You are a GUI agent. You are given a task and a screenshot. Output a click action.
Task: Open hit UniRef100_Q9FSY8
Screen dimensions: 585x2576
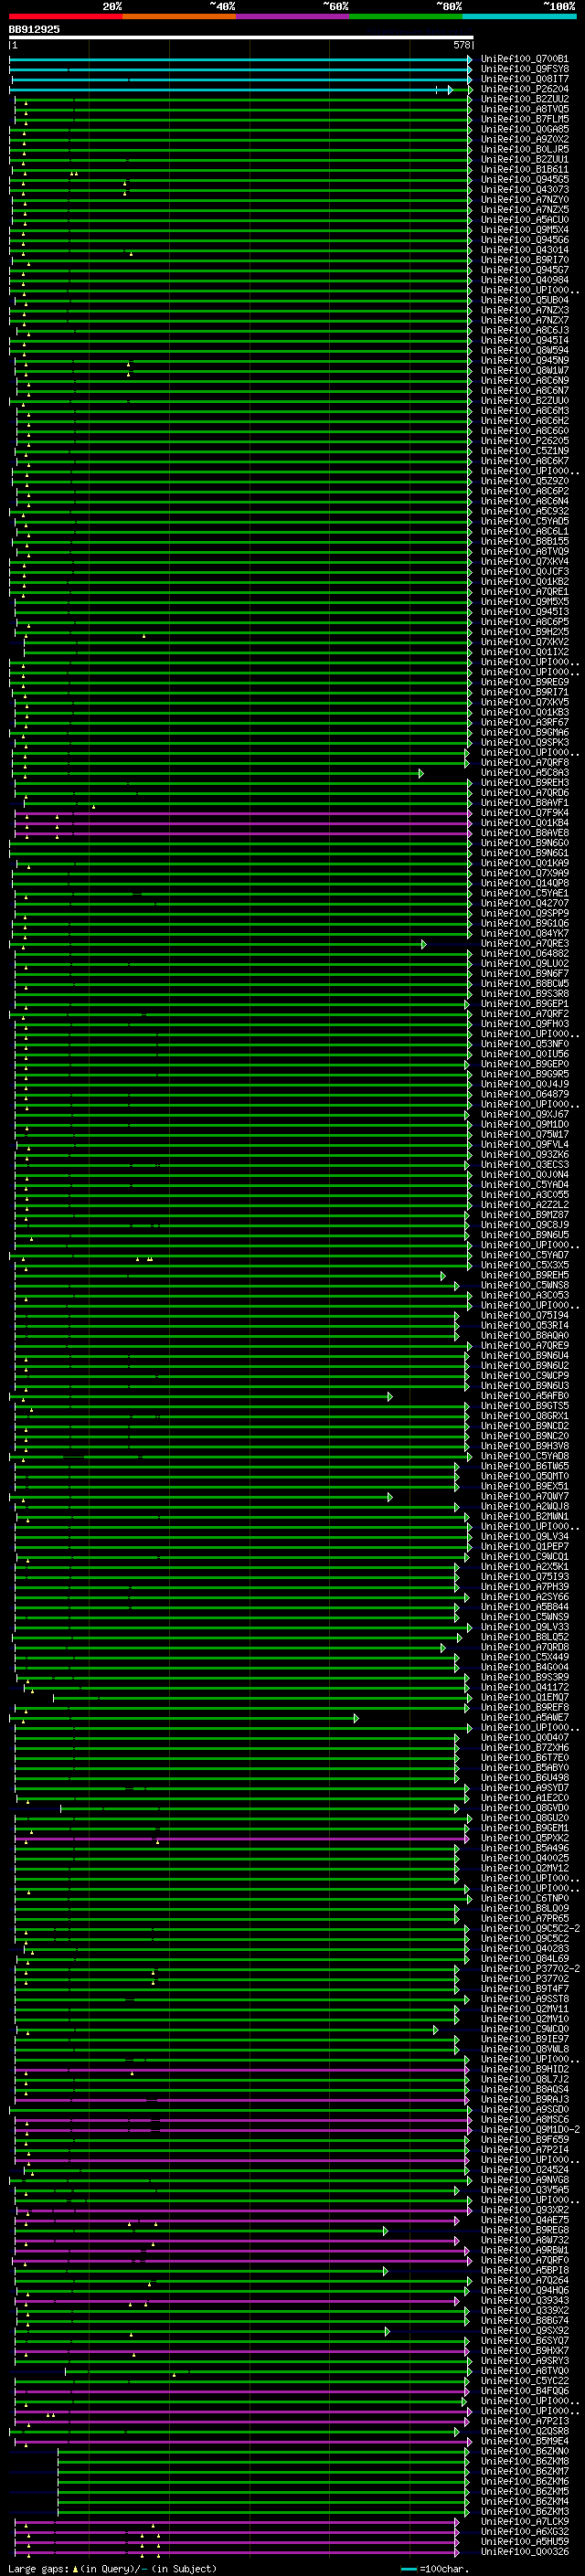[x=524, y=69]
